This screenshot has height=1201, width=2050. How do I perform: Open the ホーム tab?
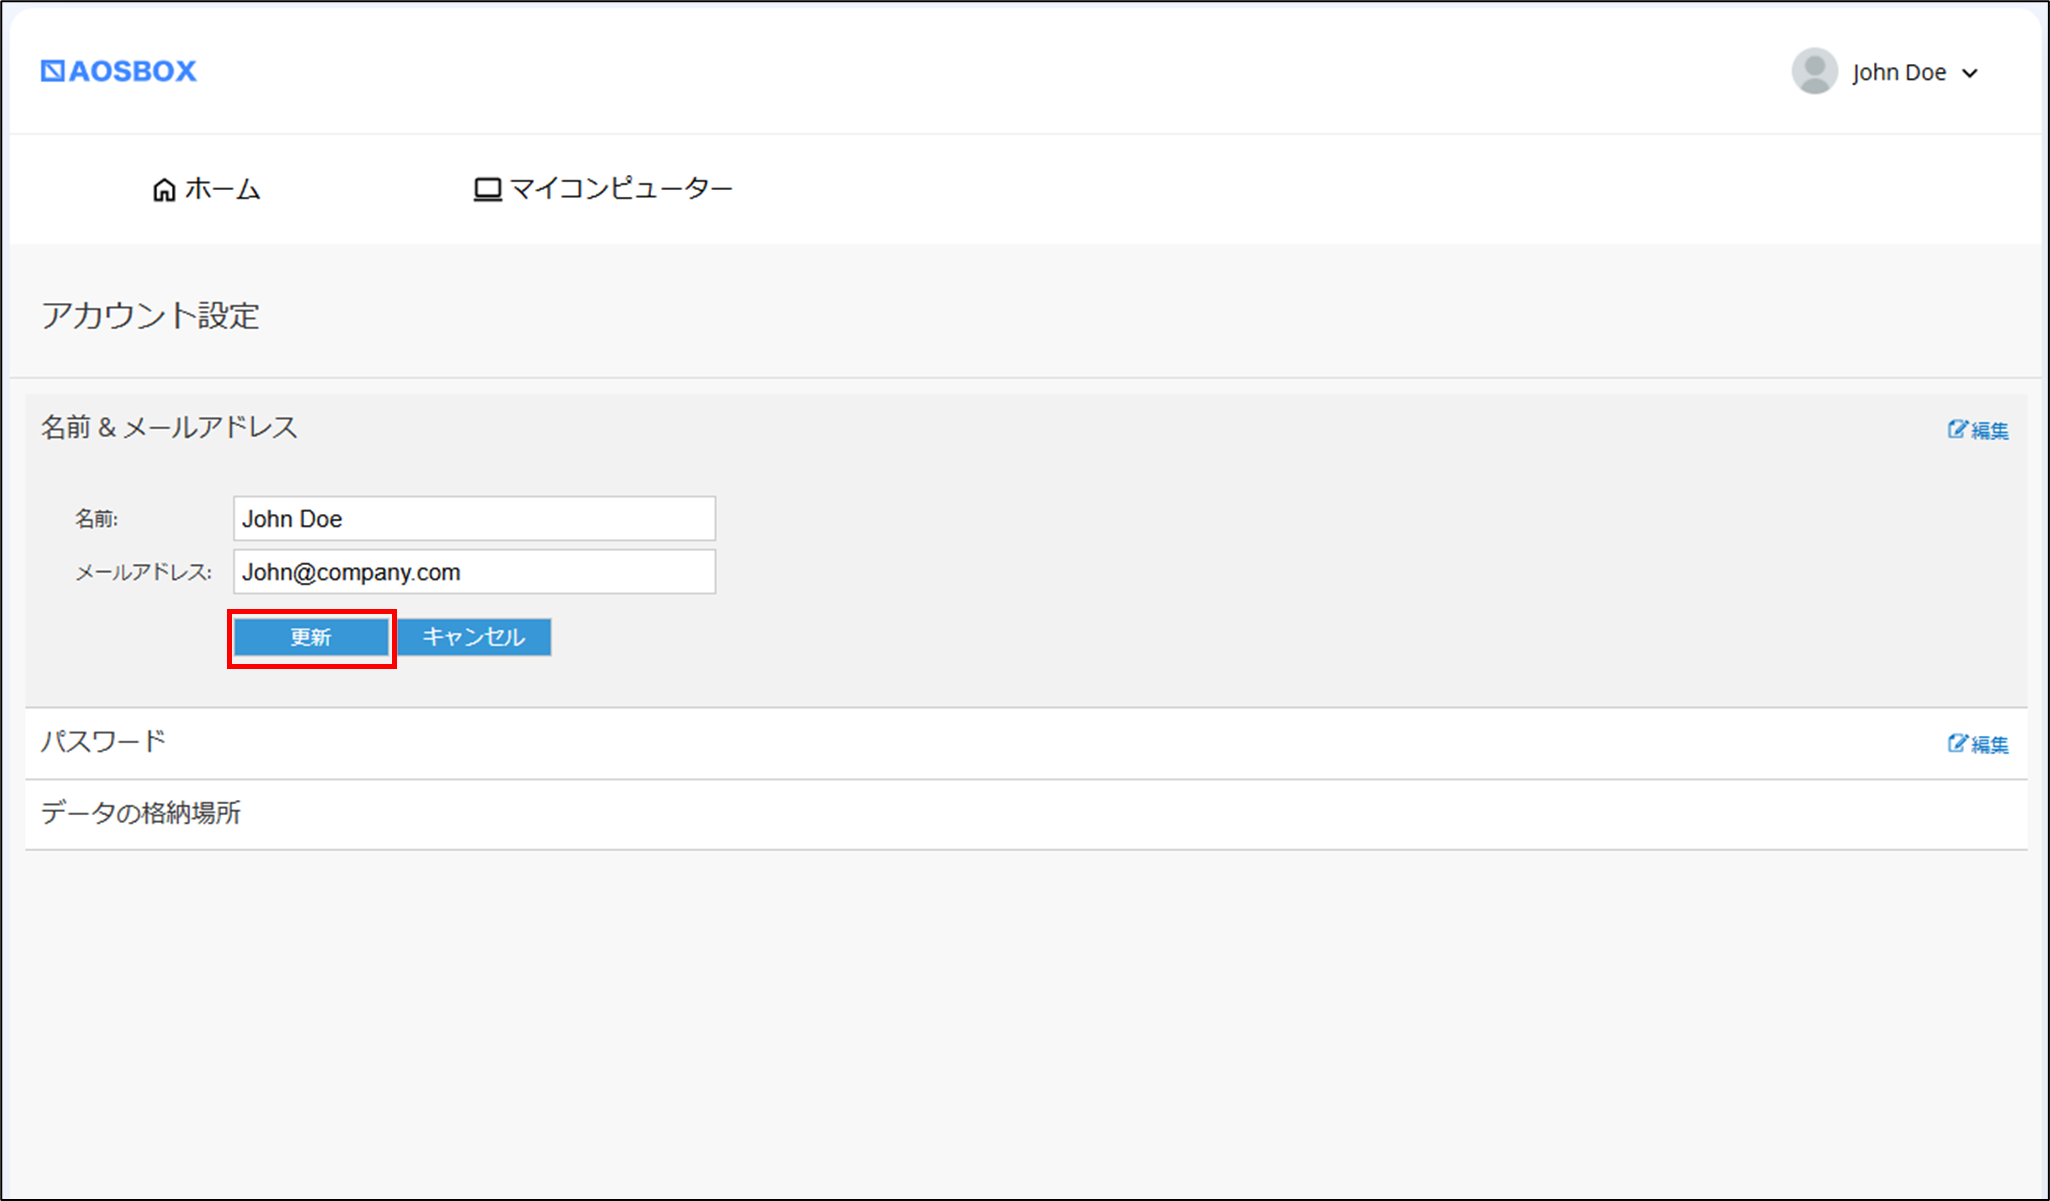pos(206,189)
